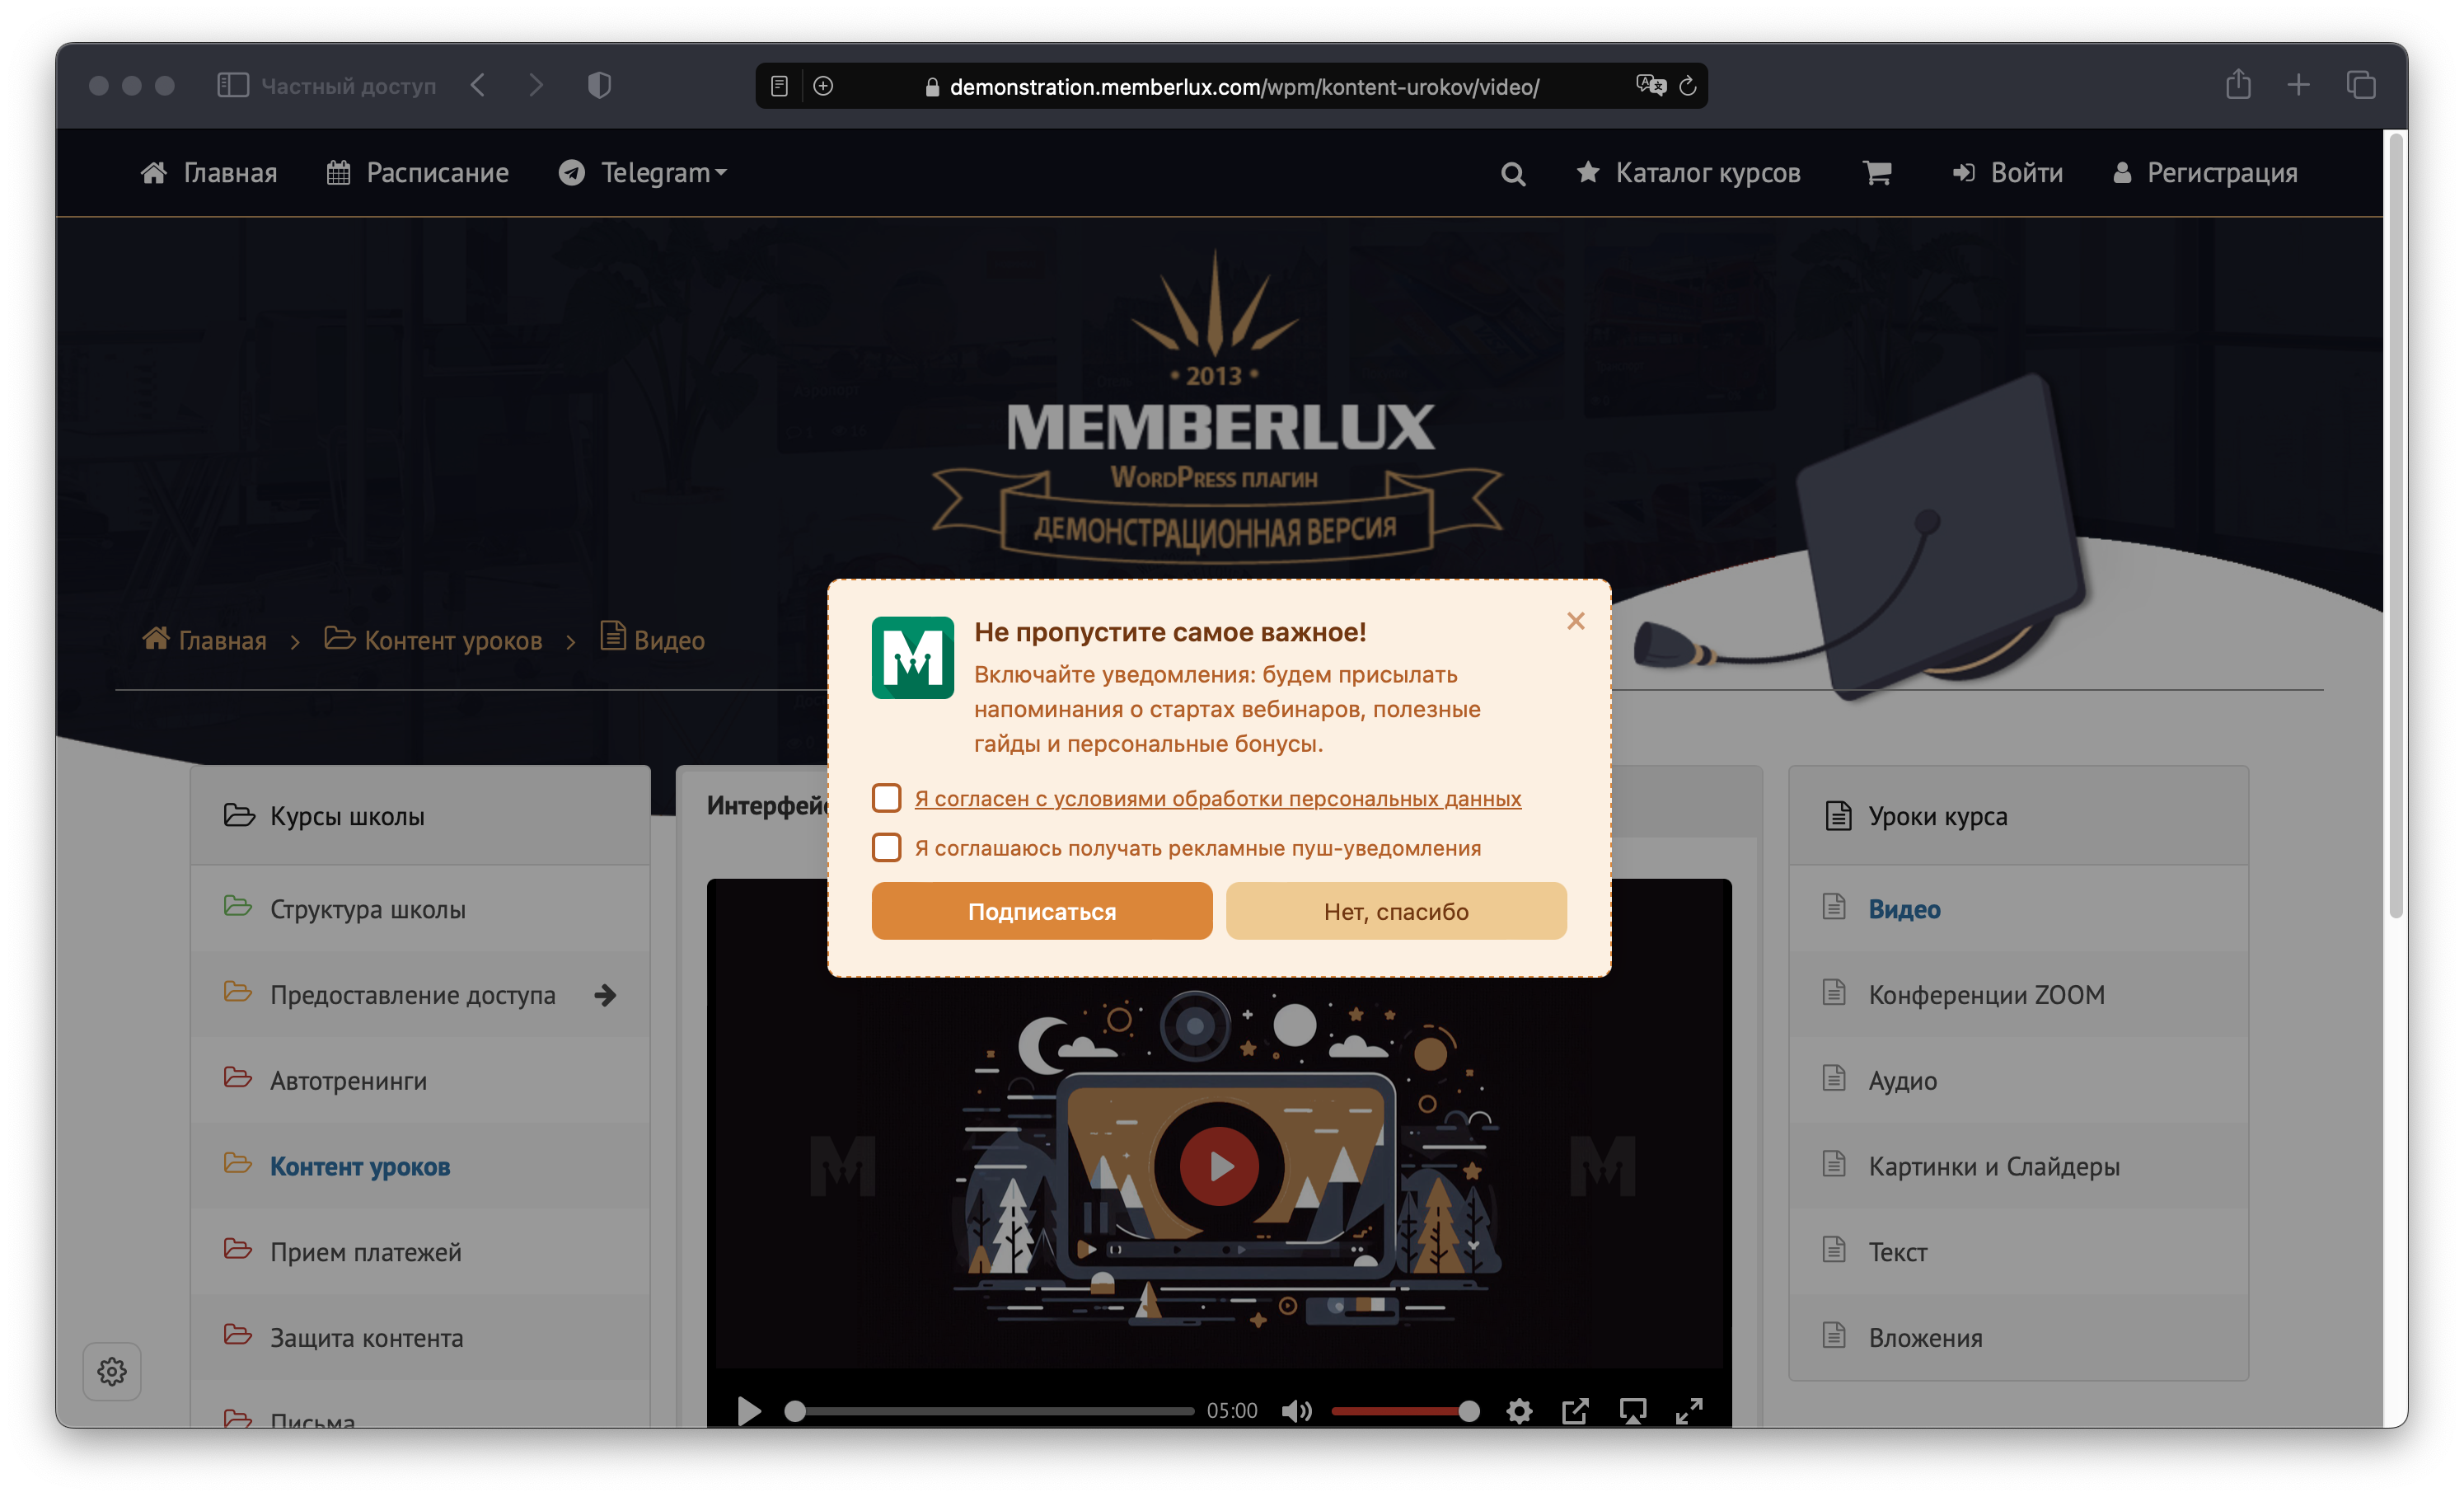Open Расписание in the top navigation
The image size is (2464, 1497).
click(x=418, y=173)
